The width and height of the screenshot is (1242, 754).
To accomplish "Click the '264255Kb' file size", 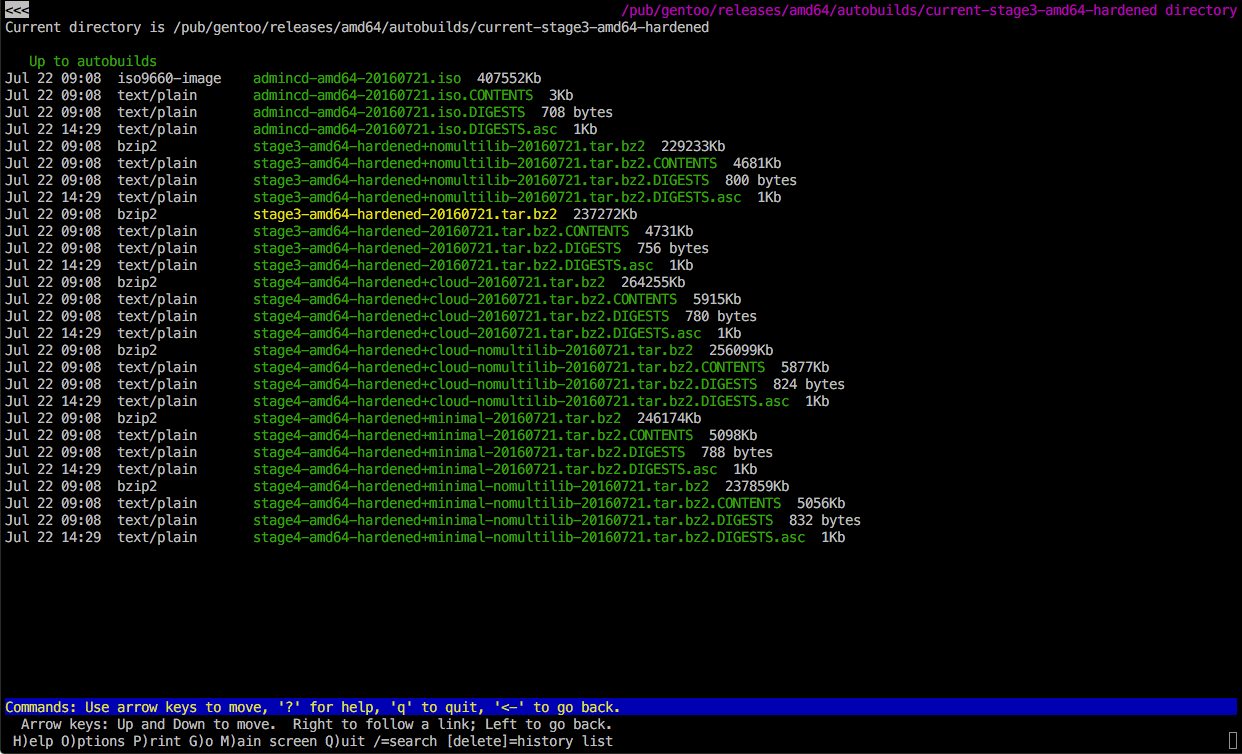I will 653,282.
